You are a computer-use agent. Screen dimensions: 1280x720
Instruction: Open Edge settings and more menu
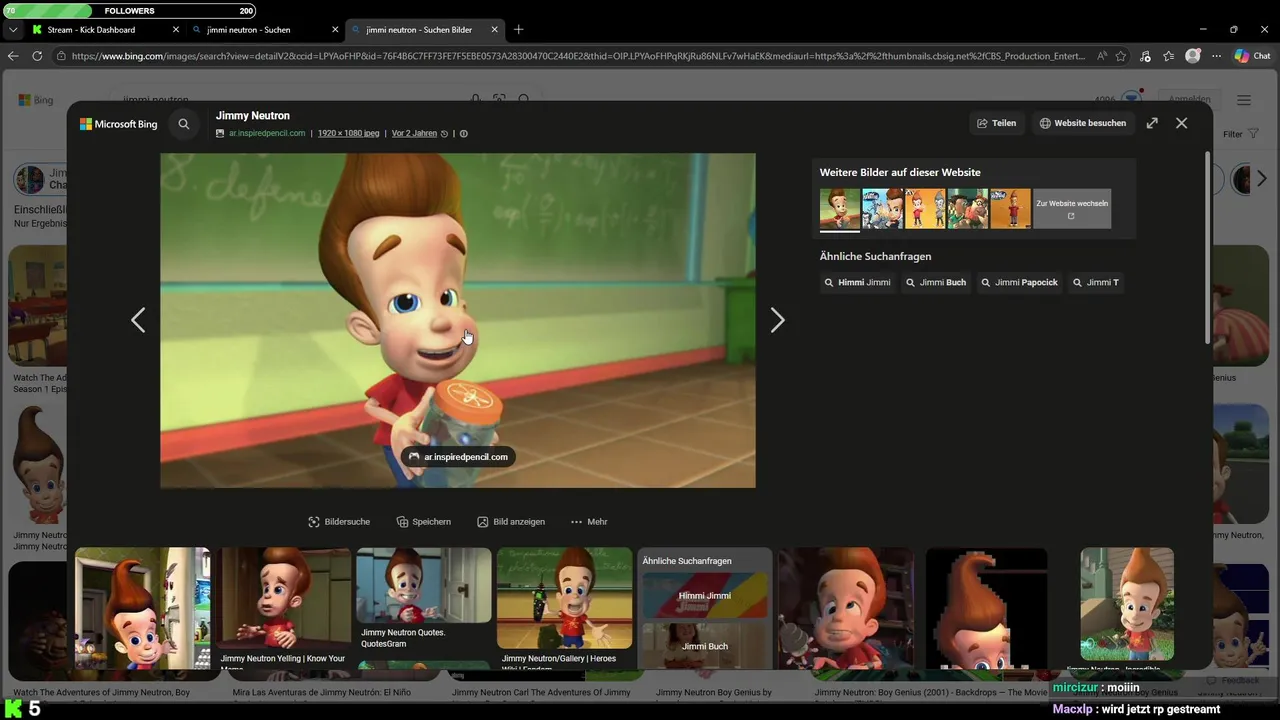point(1215,56)
